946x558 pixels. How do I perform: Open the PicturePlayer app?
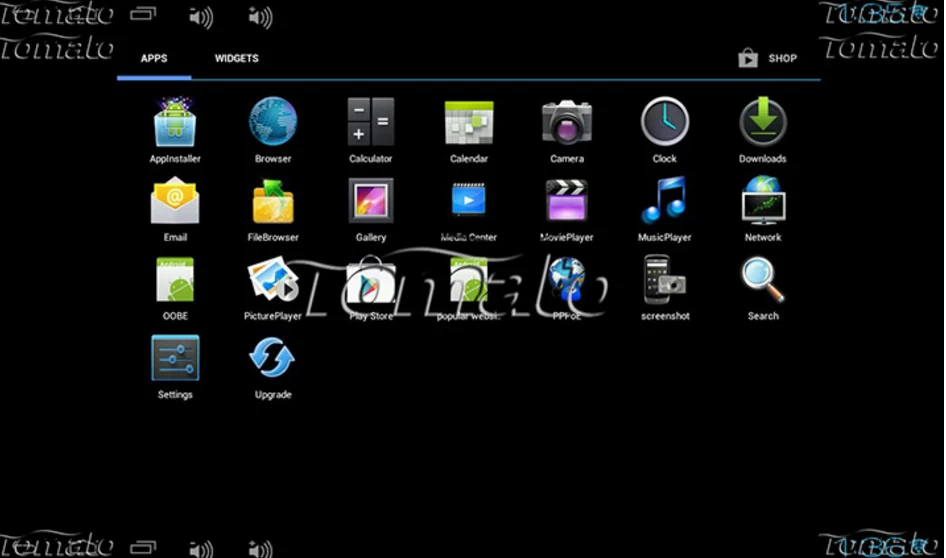[x=273, y=279]
